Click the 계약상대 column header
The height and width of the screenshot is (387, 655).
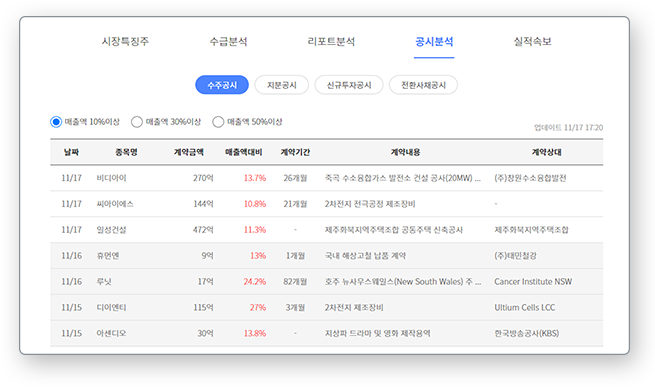[x=546, y=152]
